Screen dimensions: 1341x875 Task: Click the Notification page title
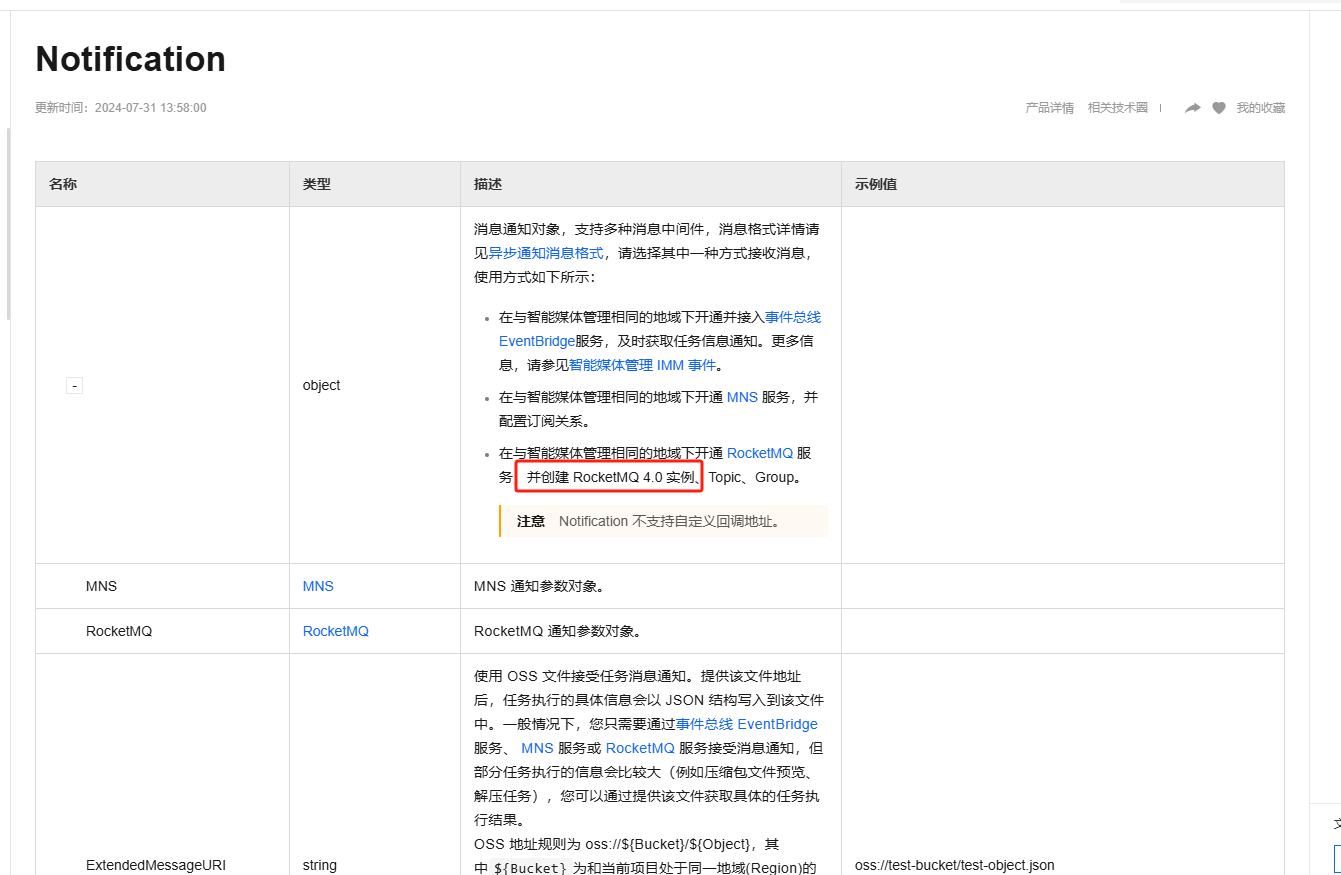[x=131, y=59]
